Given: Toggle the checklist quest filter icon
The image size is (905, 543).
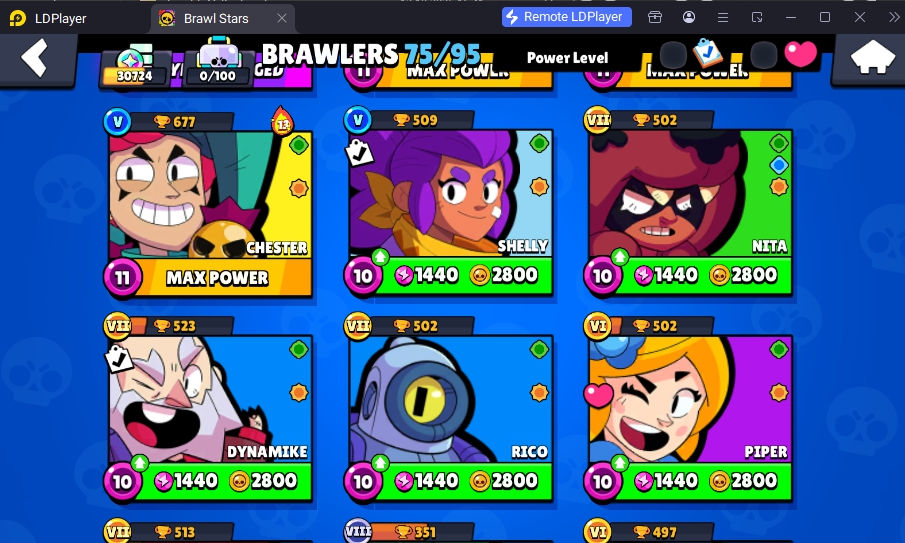Looking at the screenshot, I should 707,53.
